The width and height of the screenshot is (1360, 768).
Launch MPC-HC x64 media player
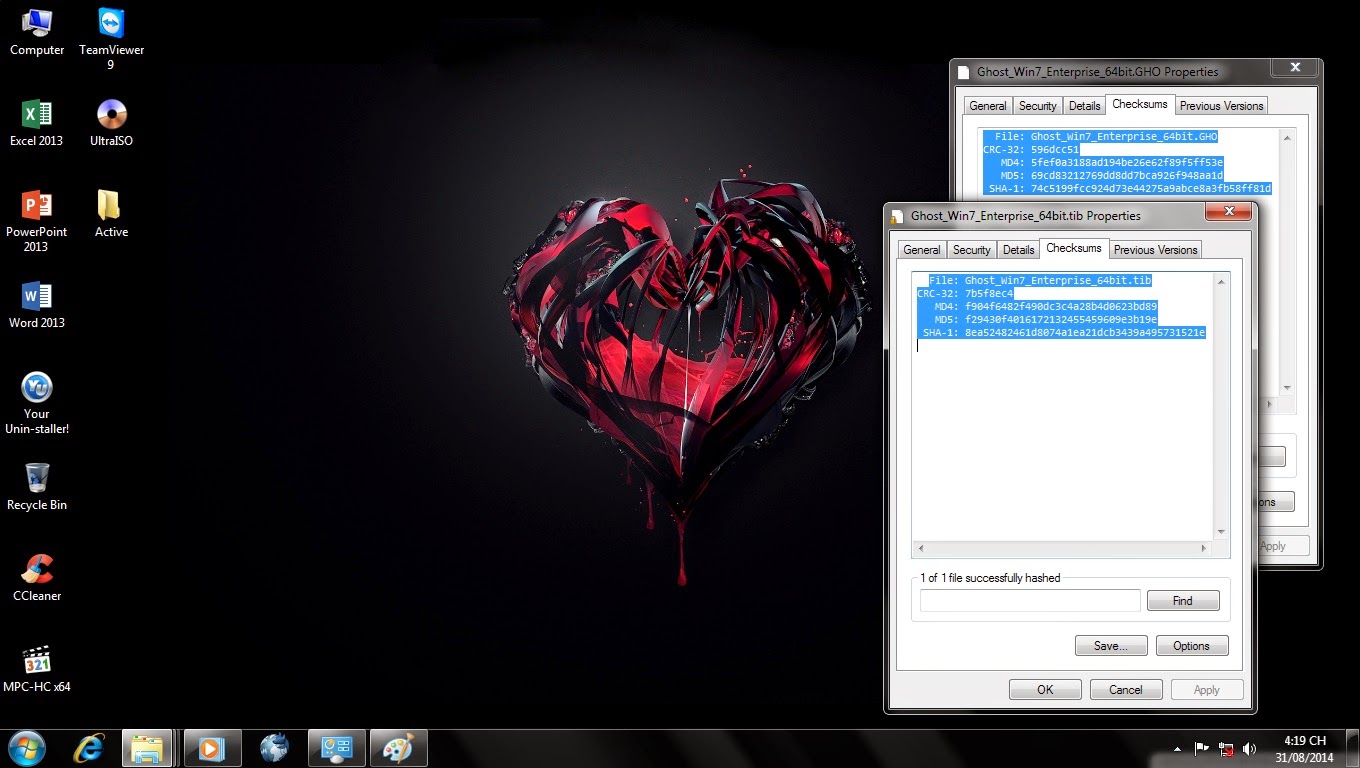(x=37, y=660)
